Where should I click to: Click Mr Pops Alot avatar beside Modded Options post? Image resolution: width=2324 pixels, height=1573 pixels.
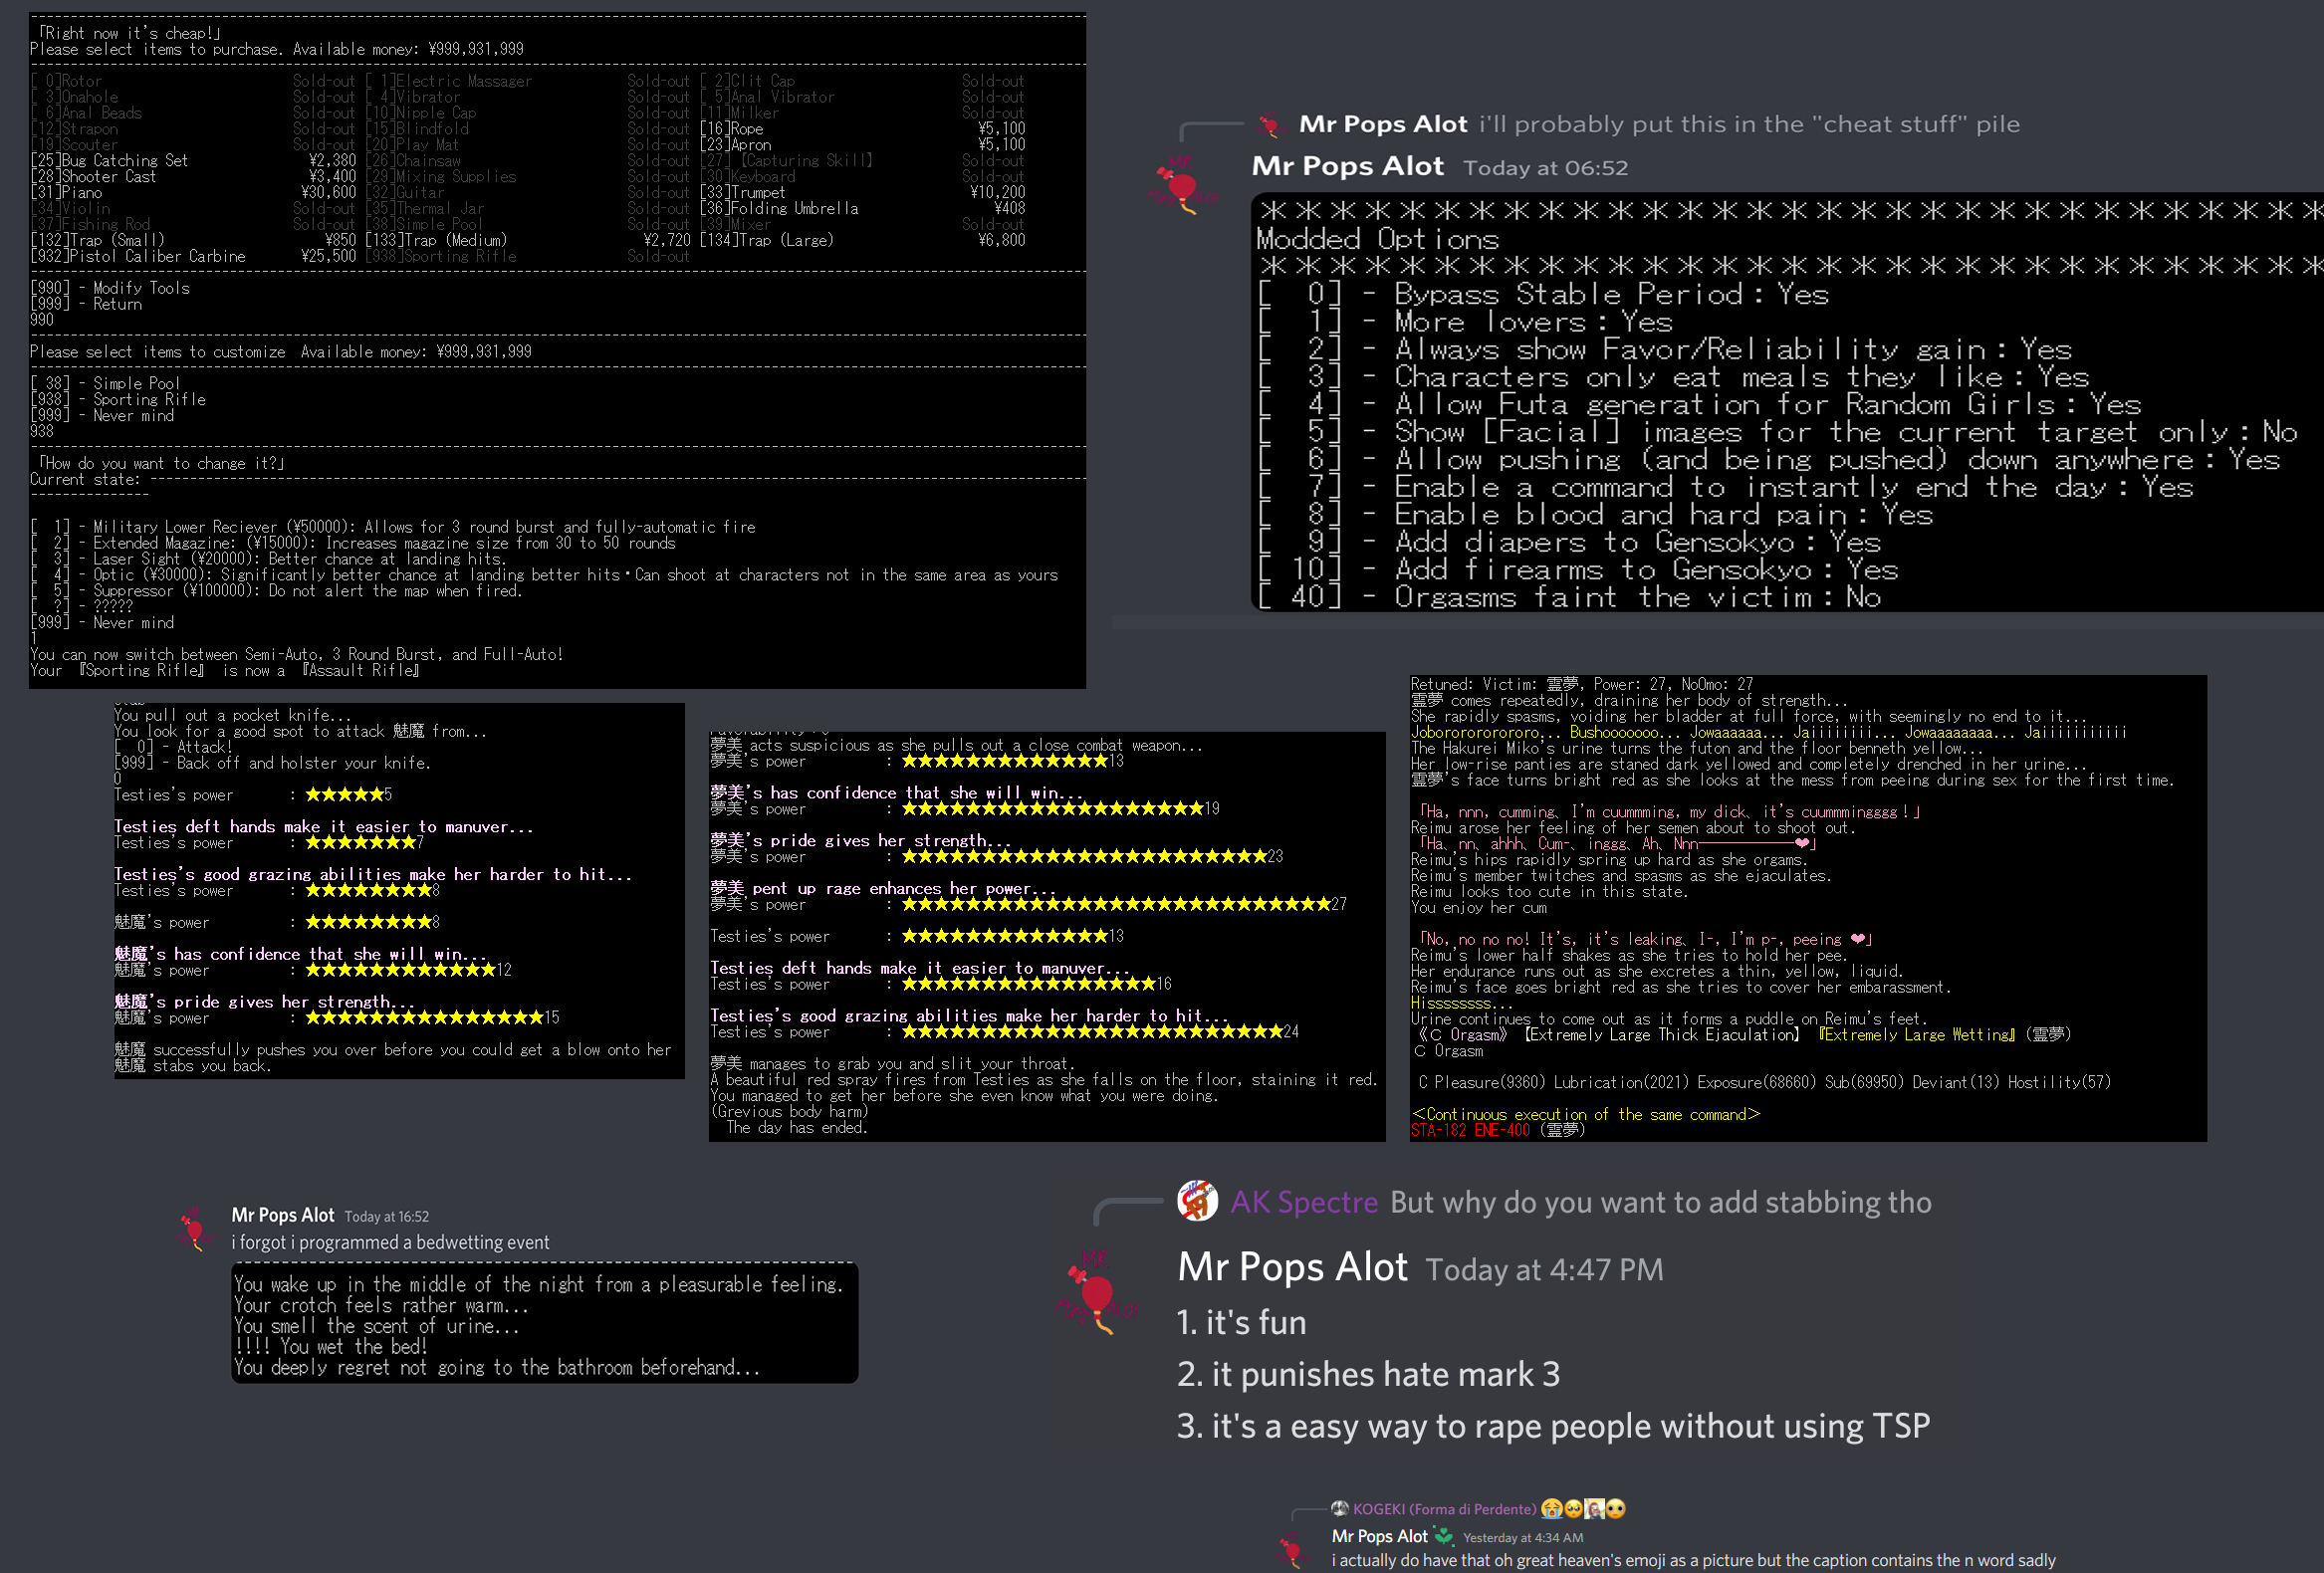tap(1182, 185)
